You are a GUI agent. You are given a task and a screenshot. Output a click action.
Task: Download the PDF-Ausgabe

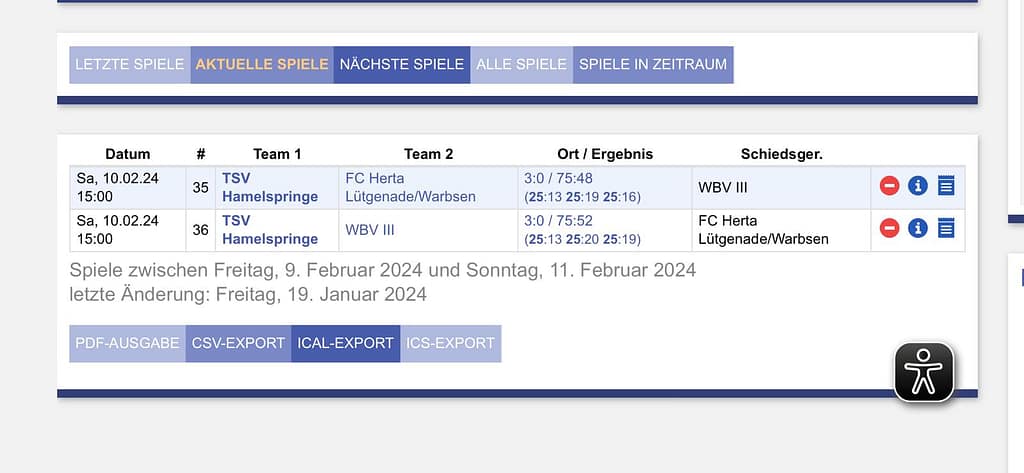pos(127,343)
